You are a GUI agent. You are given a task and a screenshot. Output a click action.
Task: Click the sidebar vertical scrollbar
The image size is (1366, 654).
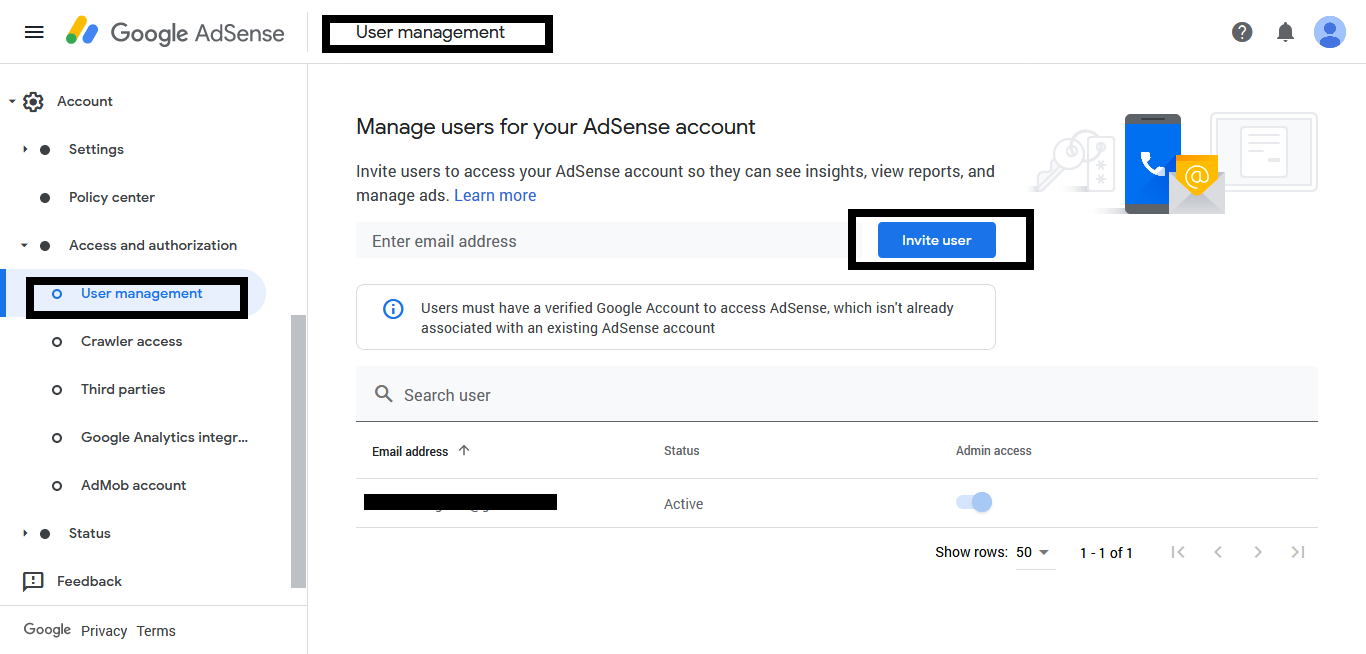point(298,450)
